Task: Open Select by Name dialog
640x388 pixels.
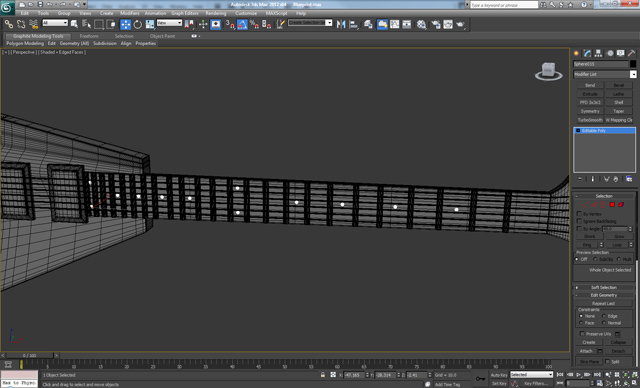Action: coord(86,24)
